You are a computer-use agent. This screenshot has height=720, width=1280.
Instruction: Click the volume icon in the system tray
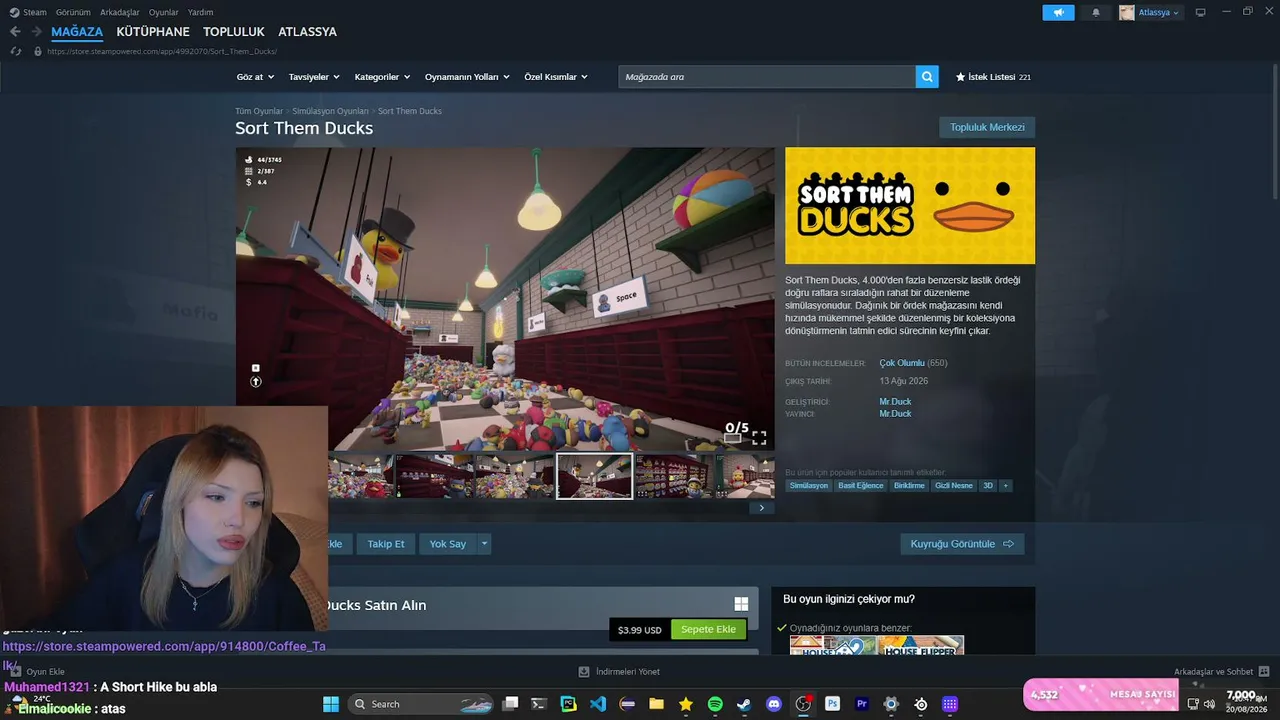coord(1209,704)
